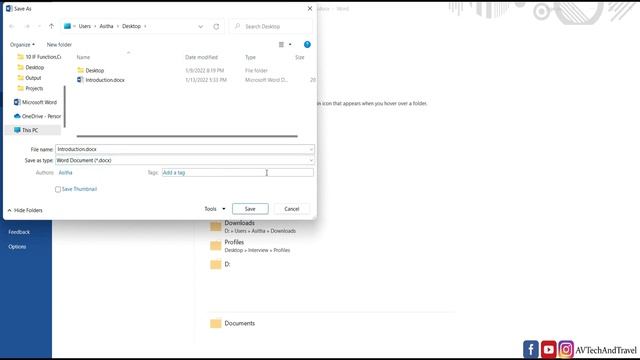The image size is (640, 360).
Task: Open Feedback in Word sidebar
Action: [x=19, y=232]
